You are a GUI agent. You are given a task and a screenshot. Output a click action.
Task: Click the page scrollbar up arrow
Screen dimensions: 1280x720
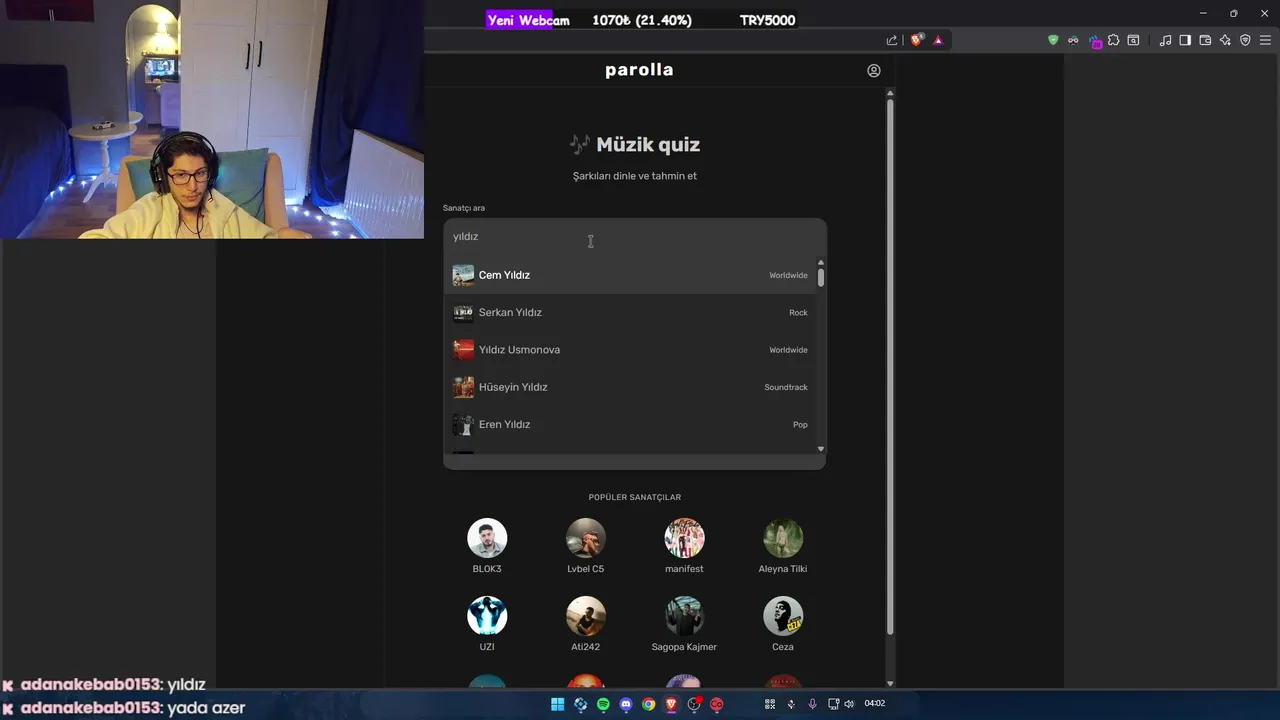890,94
